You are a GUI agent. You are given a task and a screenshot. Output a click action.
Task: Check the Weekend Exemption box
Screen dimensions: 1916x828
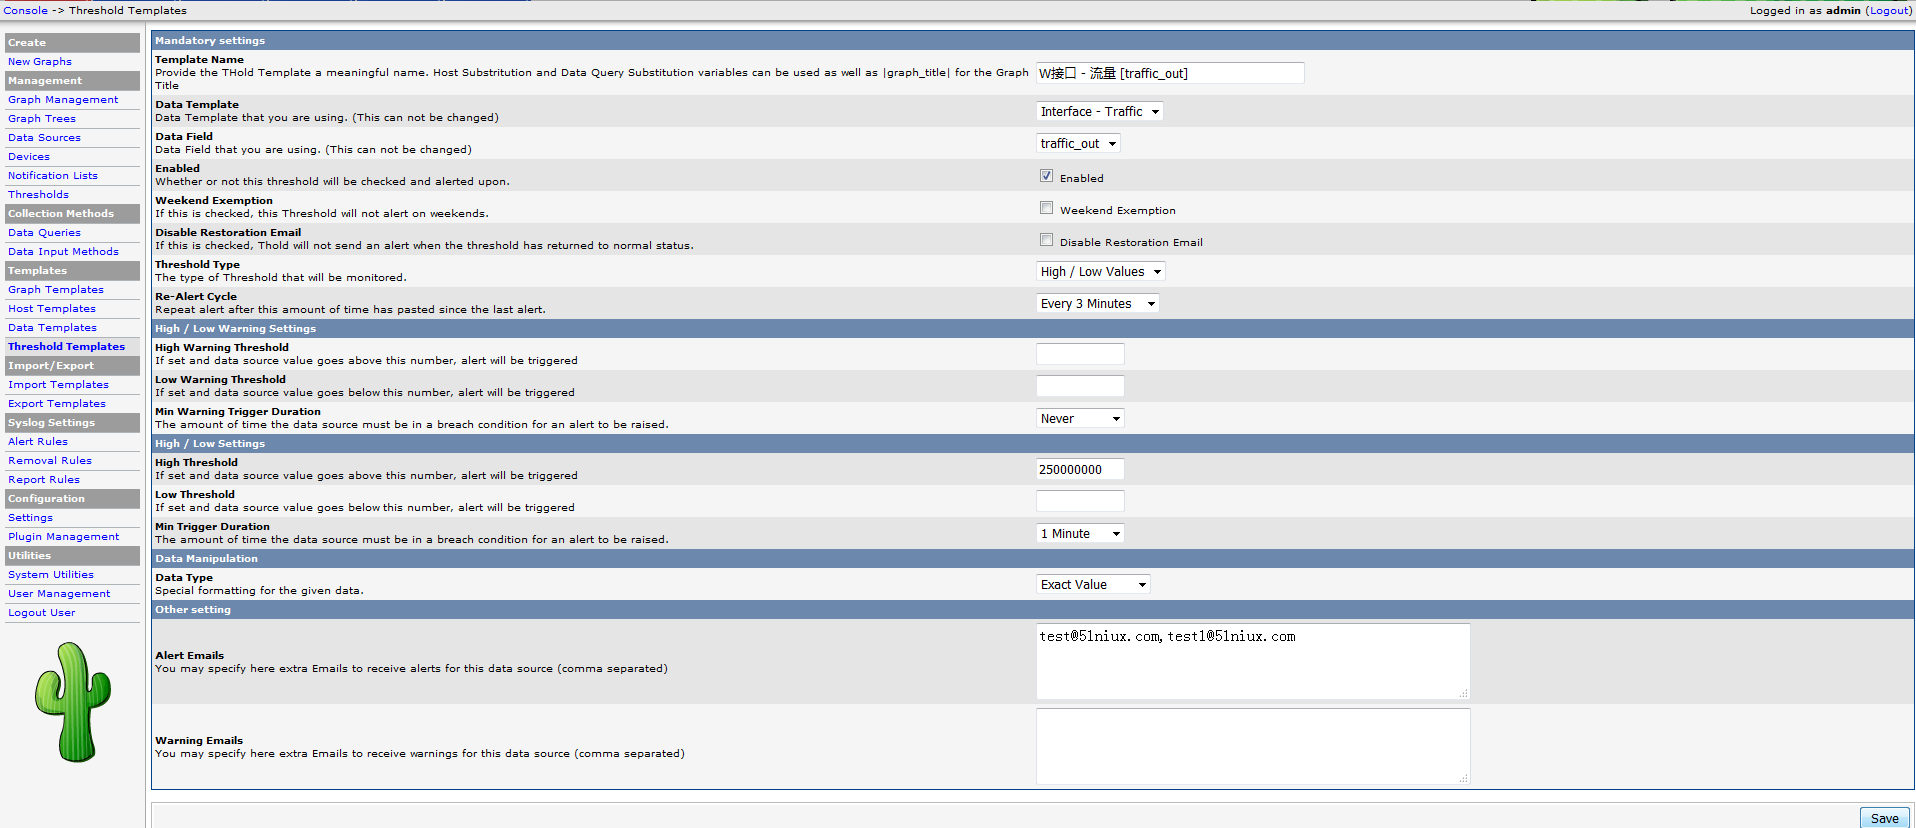1046,208
